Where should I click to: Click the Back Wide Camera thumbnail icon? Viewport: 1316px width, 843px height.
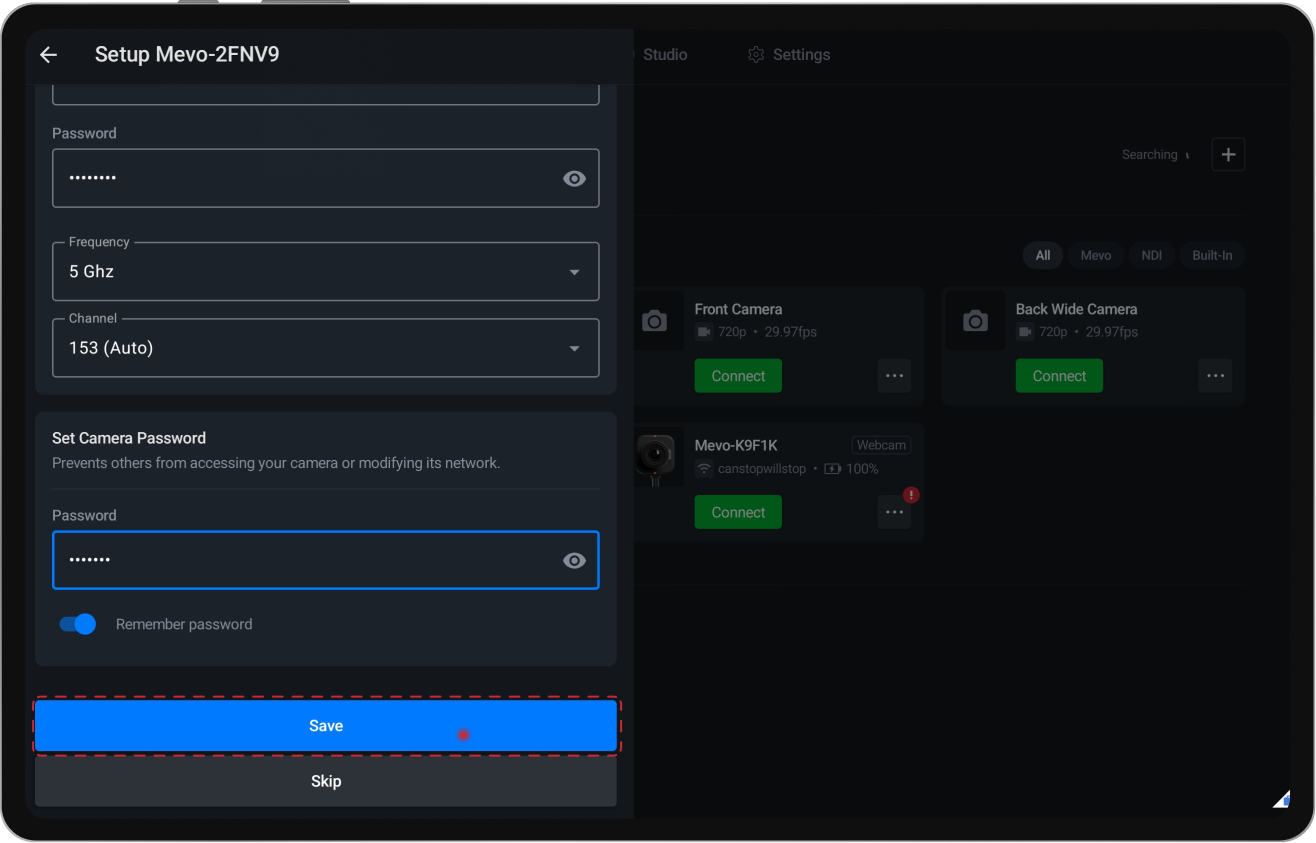[x=975, y=321]
